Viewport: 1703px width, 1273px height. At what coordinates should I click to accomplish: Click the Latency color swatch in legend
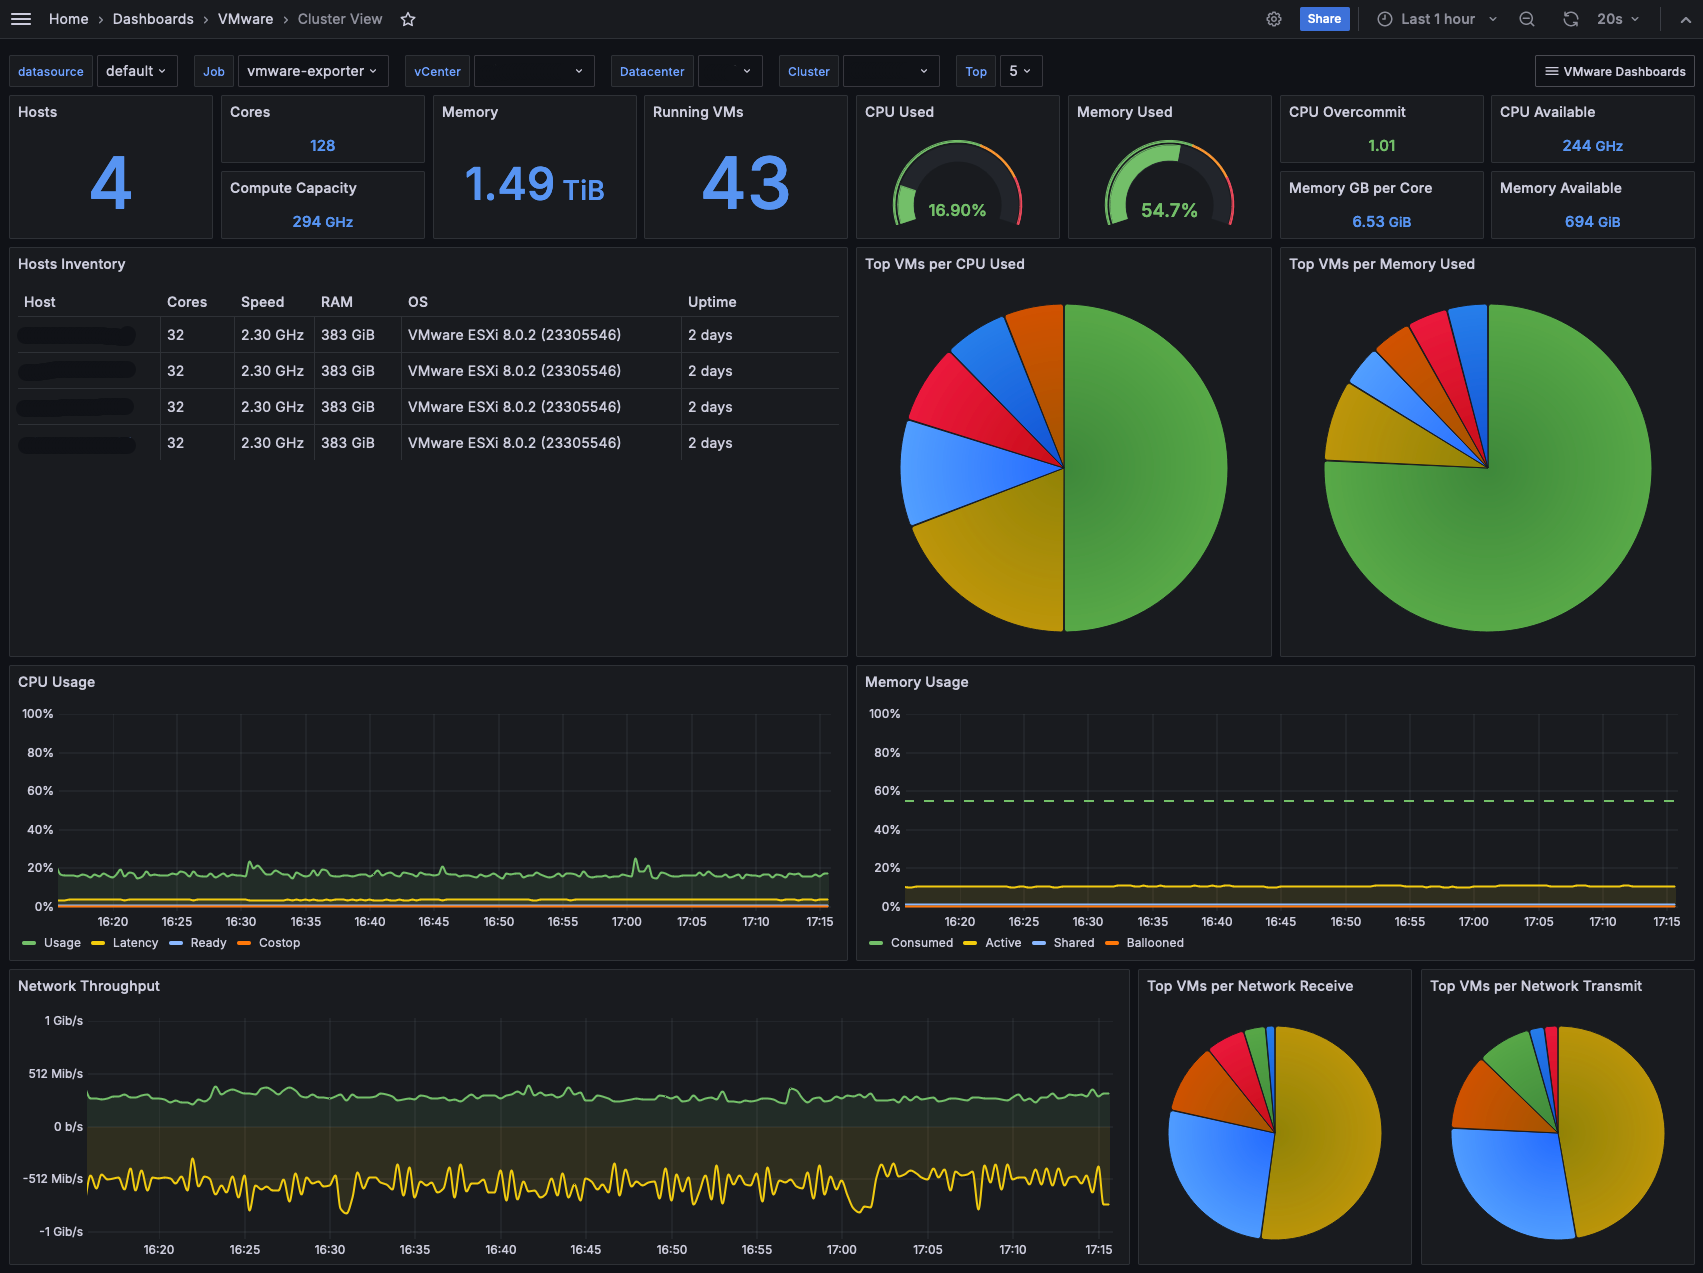tap(98, 943)
